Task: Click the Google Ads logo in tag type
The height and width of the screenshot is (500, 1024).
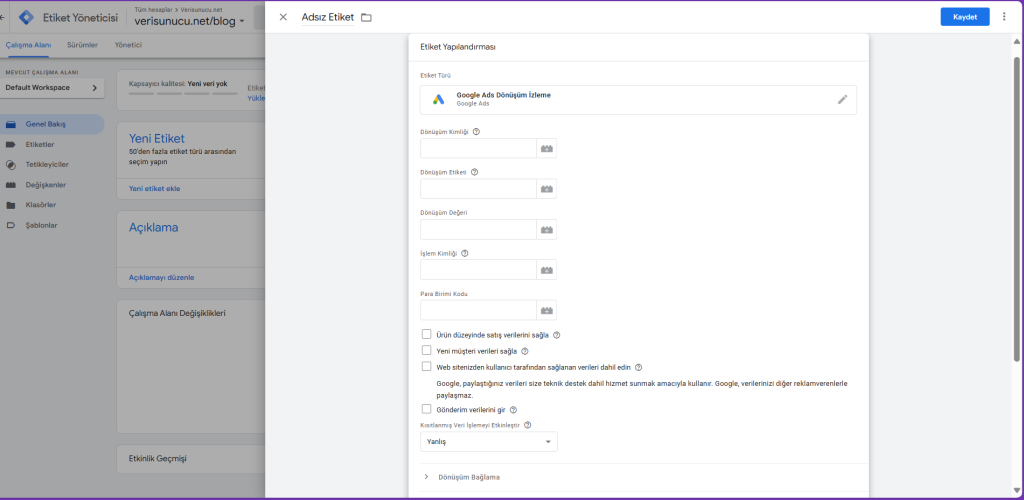Action: pyautogui.click(x=438, y=100)
